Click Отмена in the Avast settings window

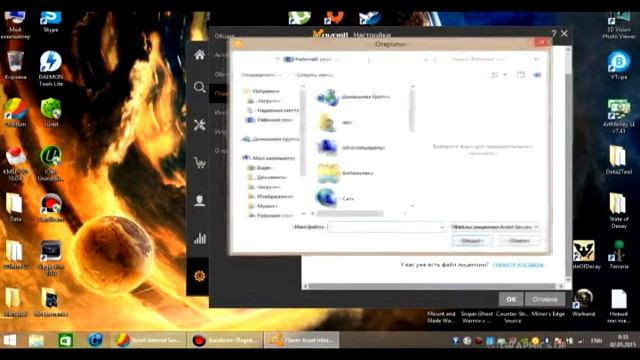tap(544, 299)
